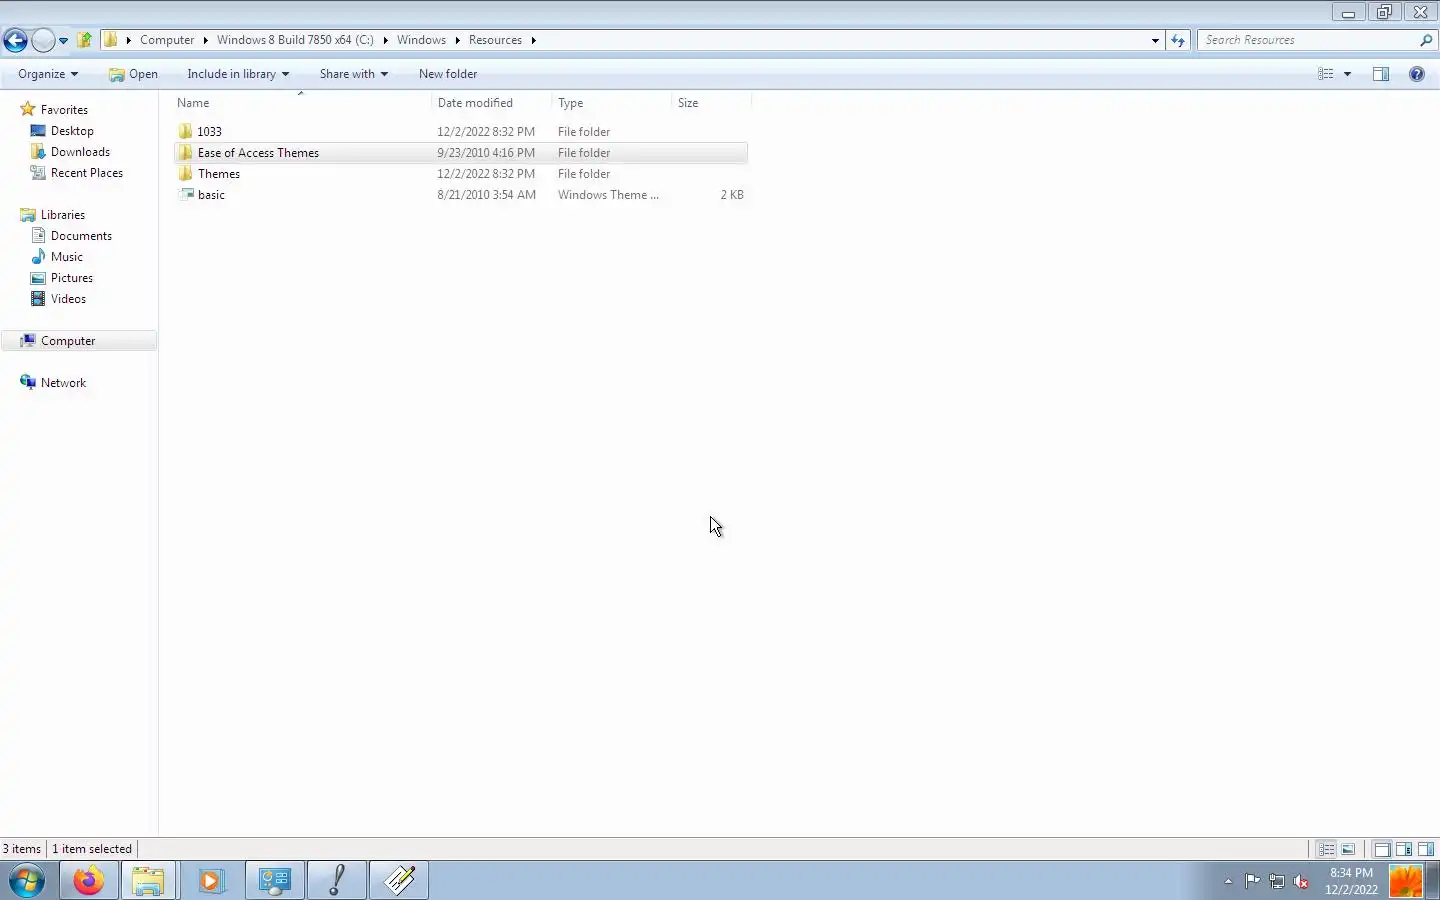Sort by the Type column header
The image size is (1440, 900).
click(612, 103)
